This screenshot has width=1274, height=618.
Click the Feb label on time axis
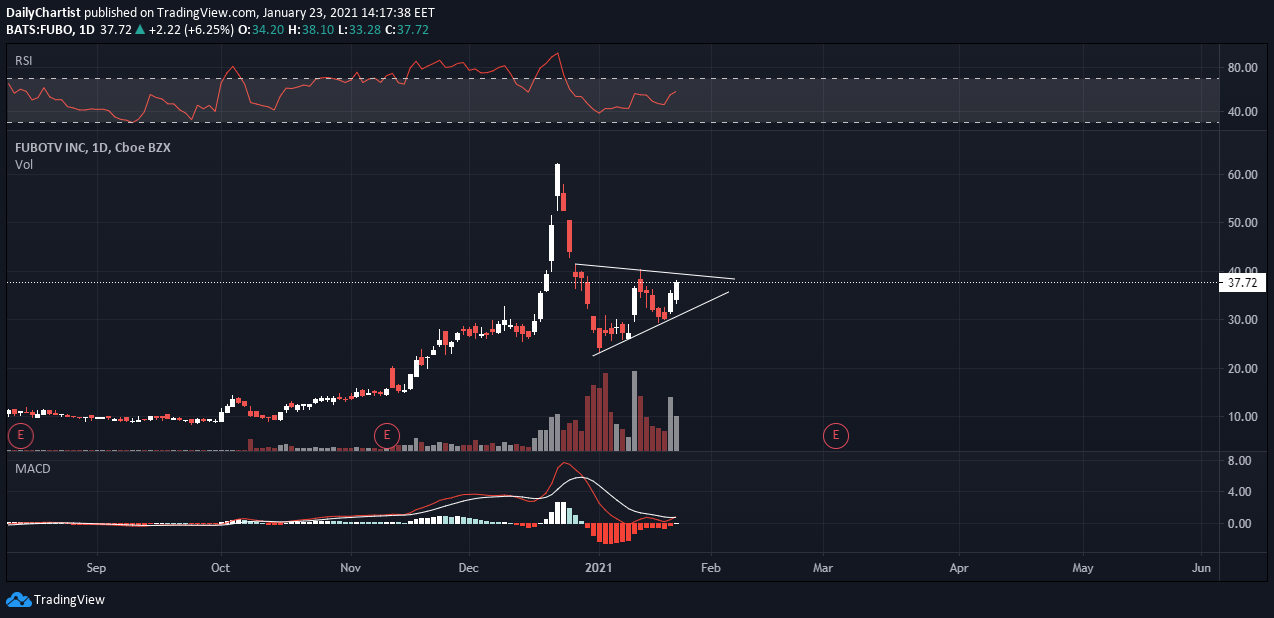coord(711,568)
